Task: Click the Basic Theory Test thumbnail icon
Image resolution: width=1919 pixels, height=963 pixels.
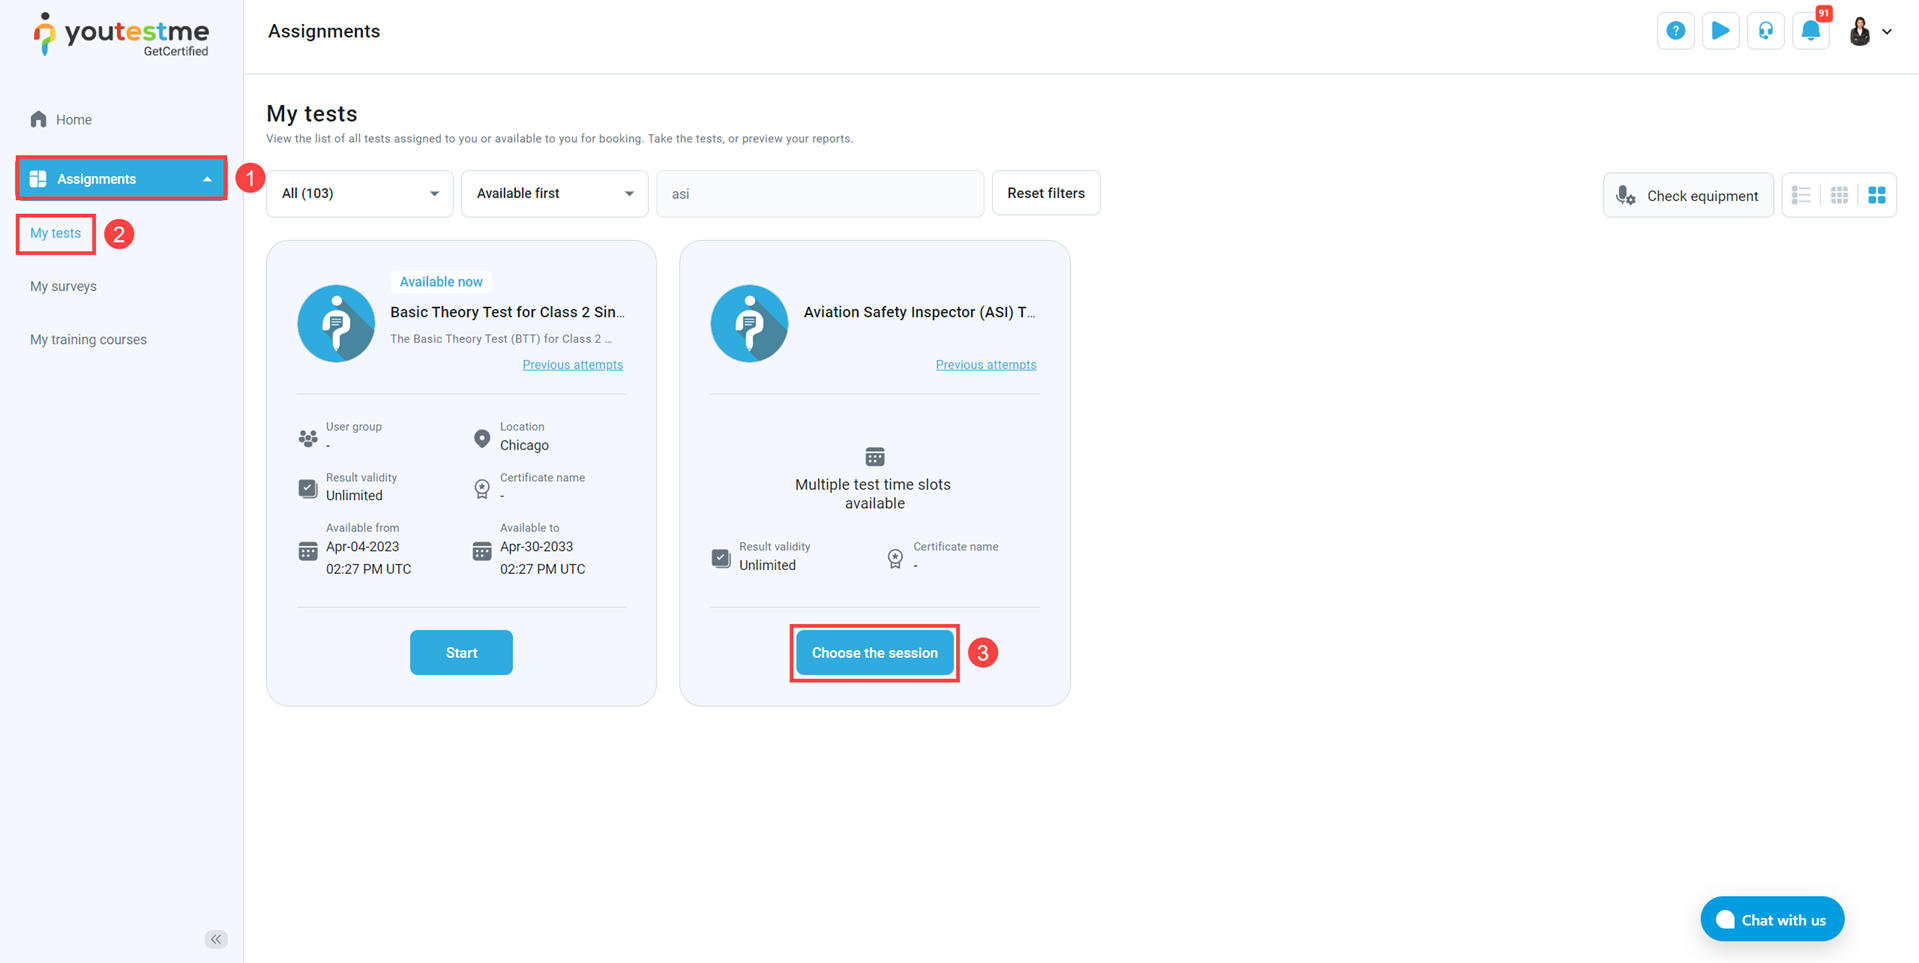Action: point(336,323)
